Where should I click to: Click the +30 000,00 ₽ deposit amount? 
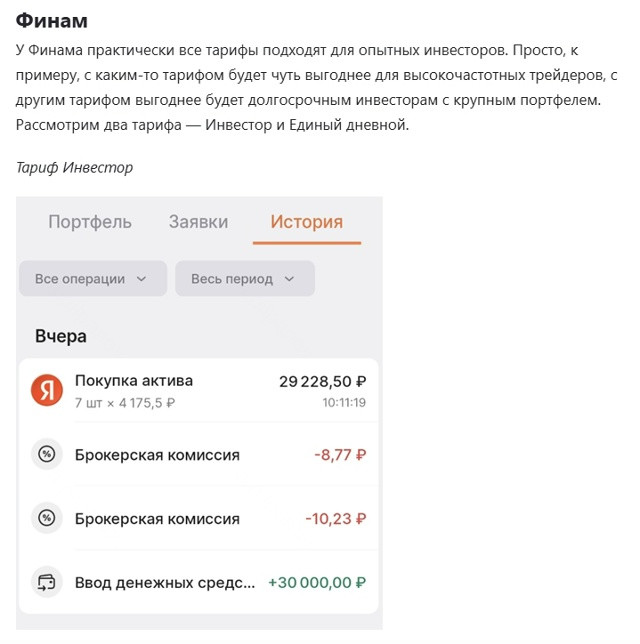(x=317, y=582)
